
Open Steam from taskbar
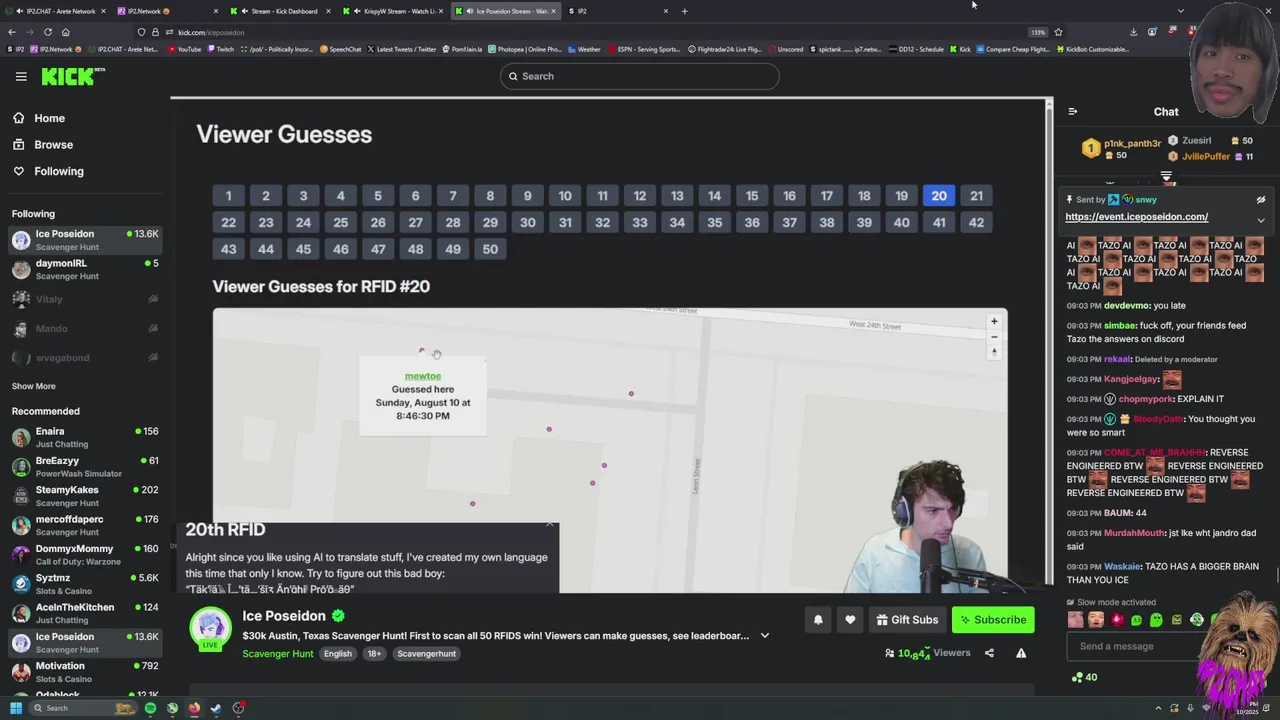coord(216,708)
